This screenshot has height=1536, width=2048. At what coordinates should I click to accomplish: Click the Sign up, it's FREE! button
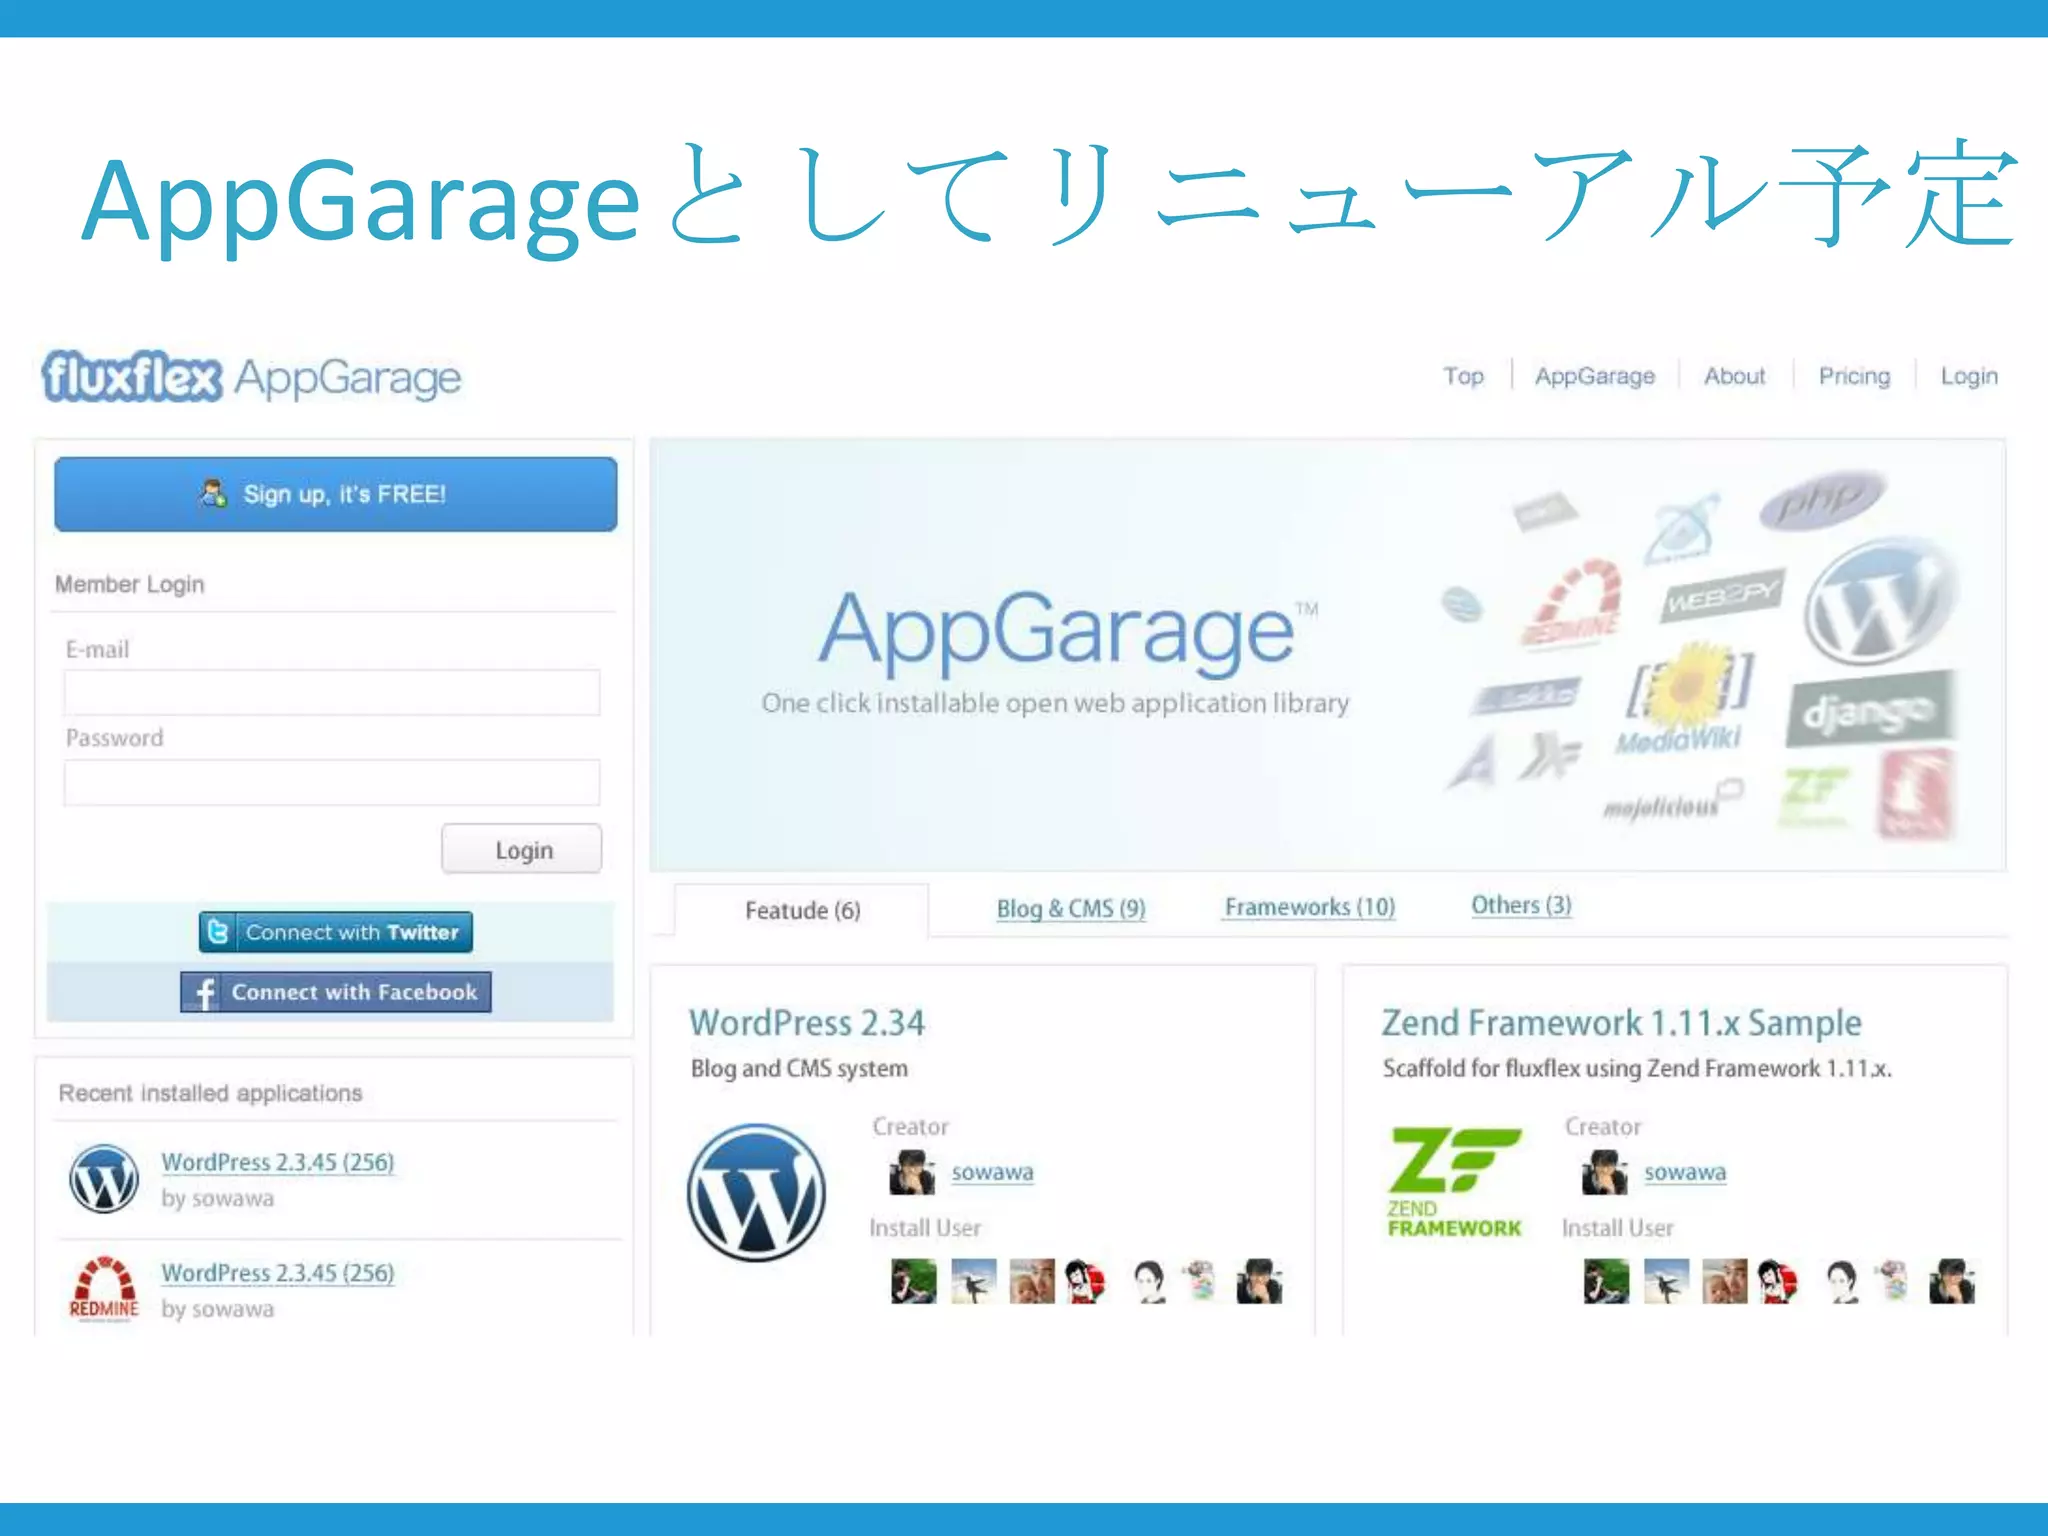coord(336,494)
